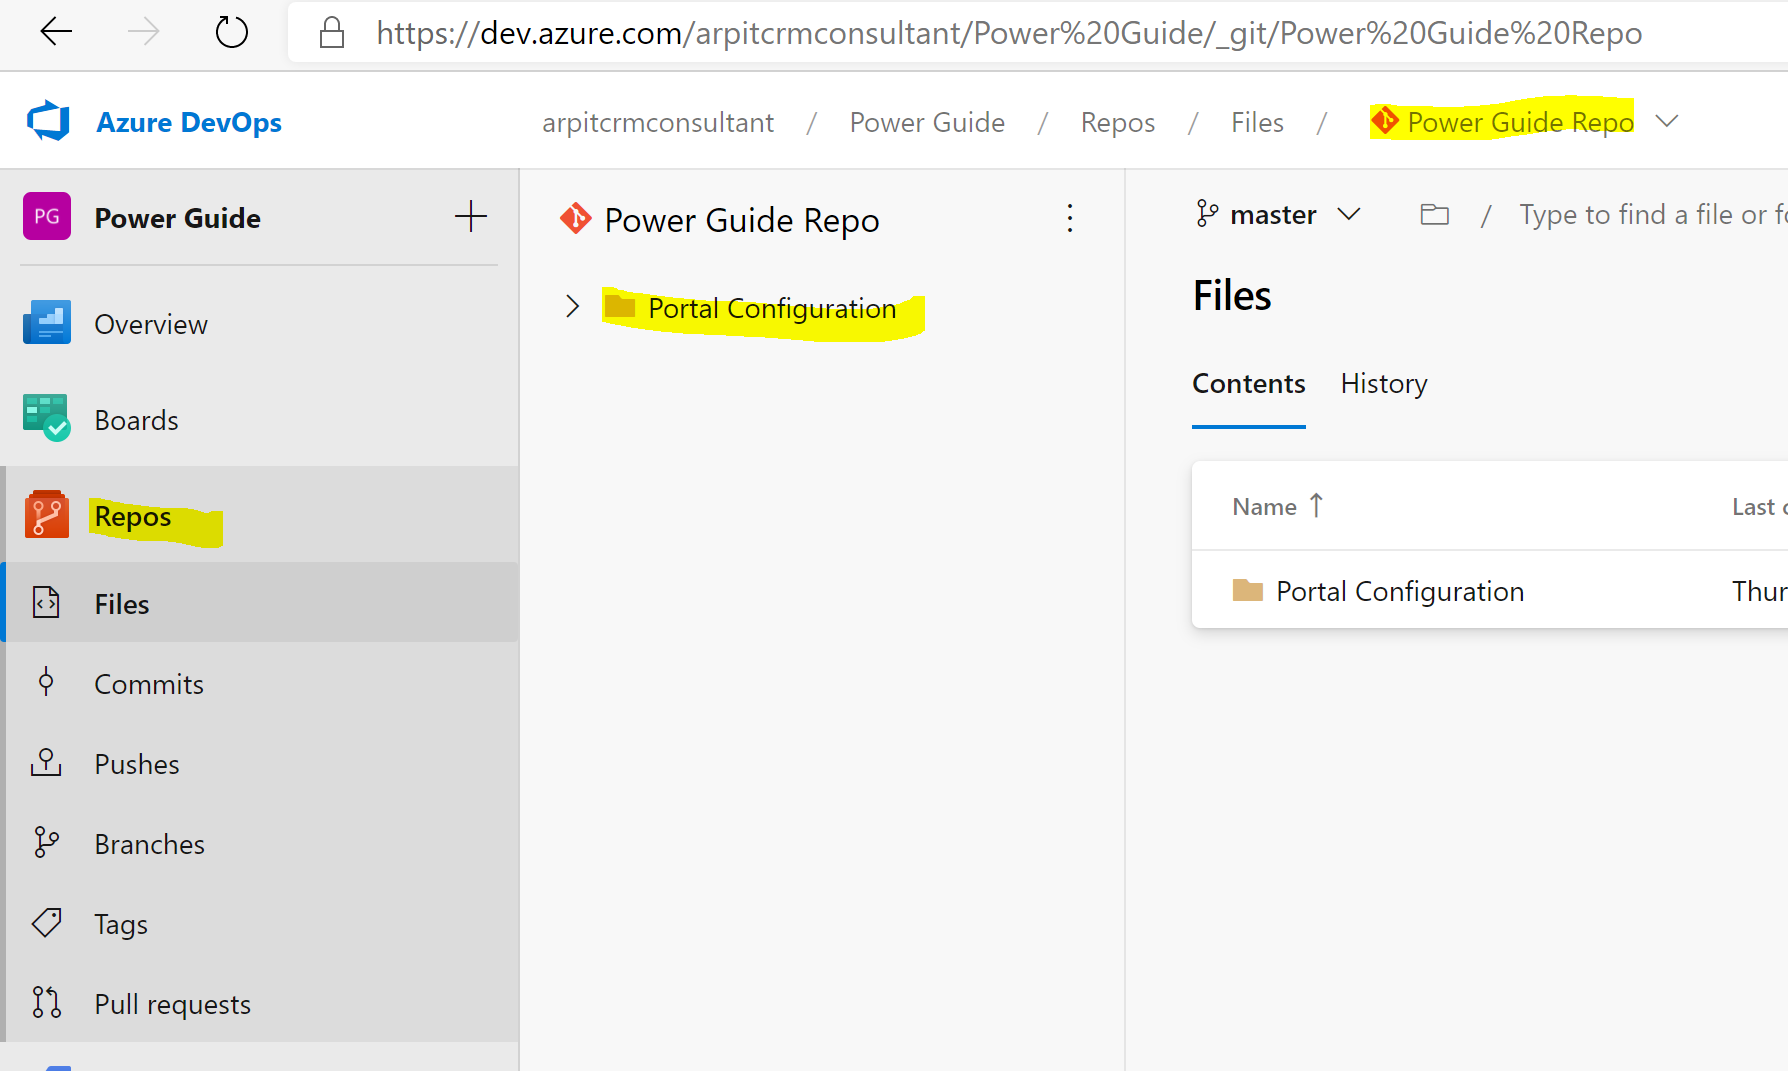Click the folder icon in the path bar
1788x1071 pixels.
click(1435, 214)
